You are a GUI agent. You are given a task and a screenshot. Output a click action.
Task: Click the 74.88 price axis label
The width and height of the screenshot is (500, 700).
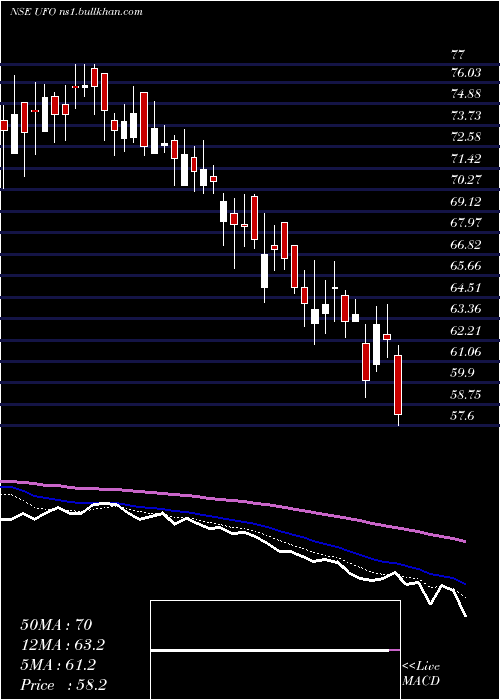click(466, 94)
